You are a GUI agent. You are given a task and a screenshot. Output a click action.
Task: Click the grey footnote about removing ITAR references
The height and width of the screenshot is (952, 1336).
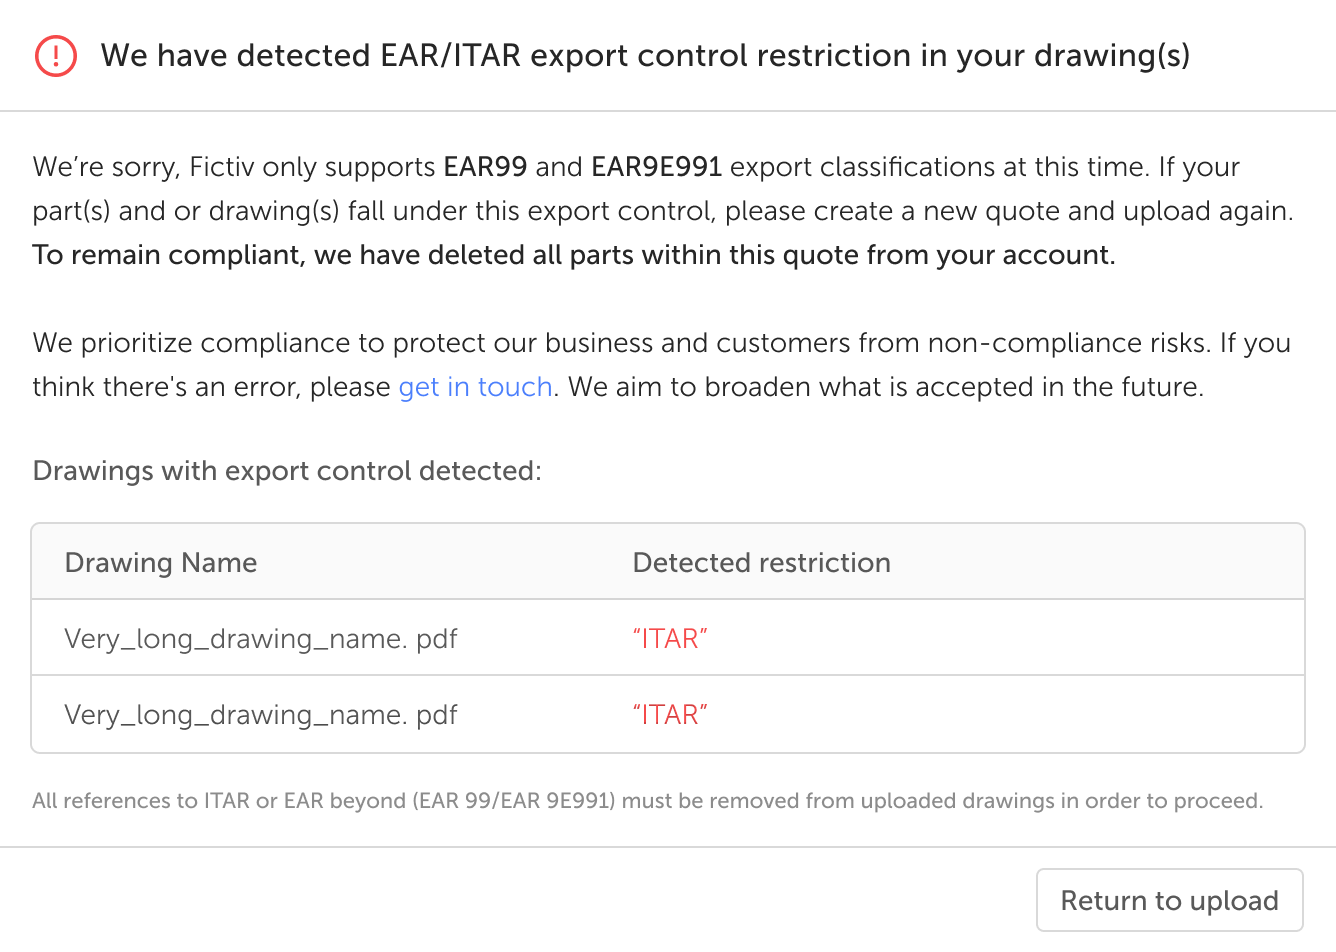point(647,801)
